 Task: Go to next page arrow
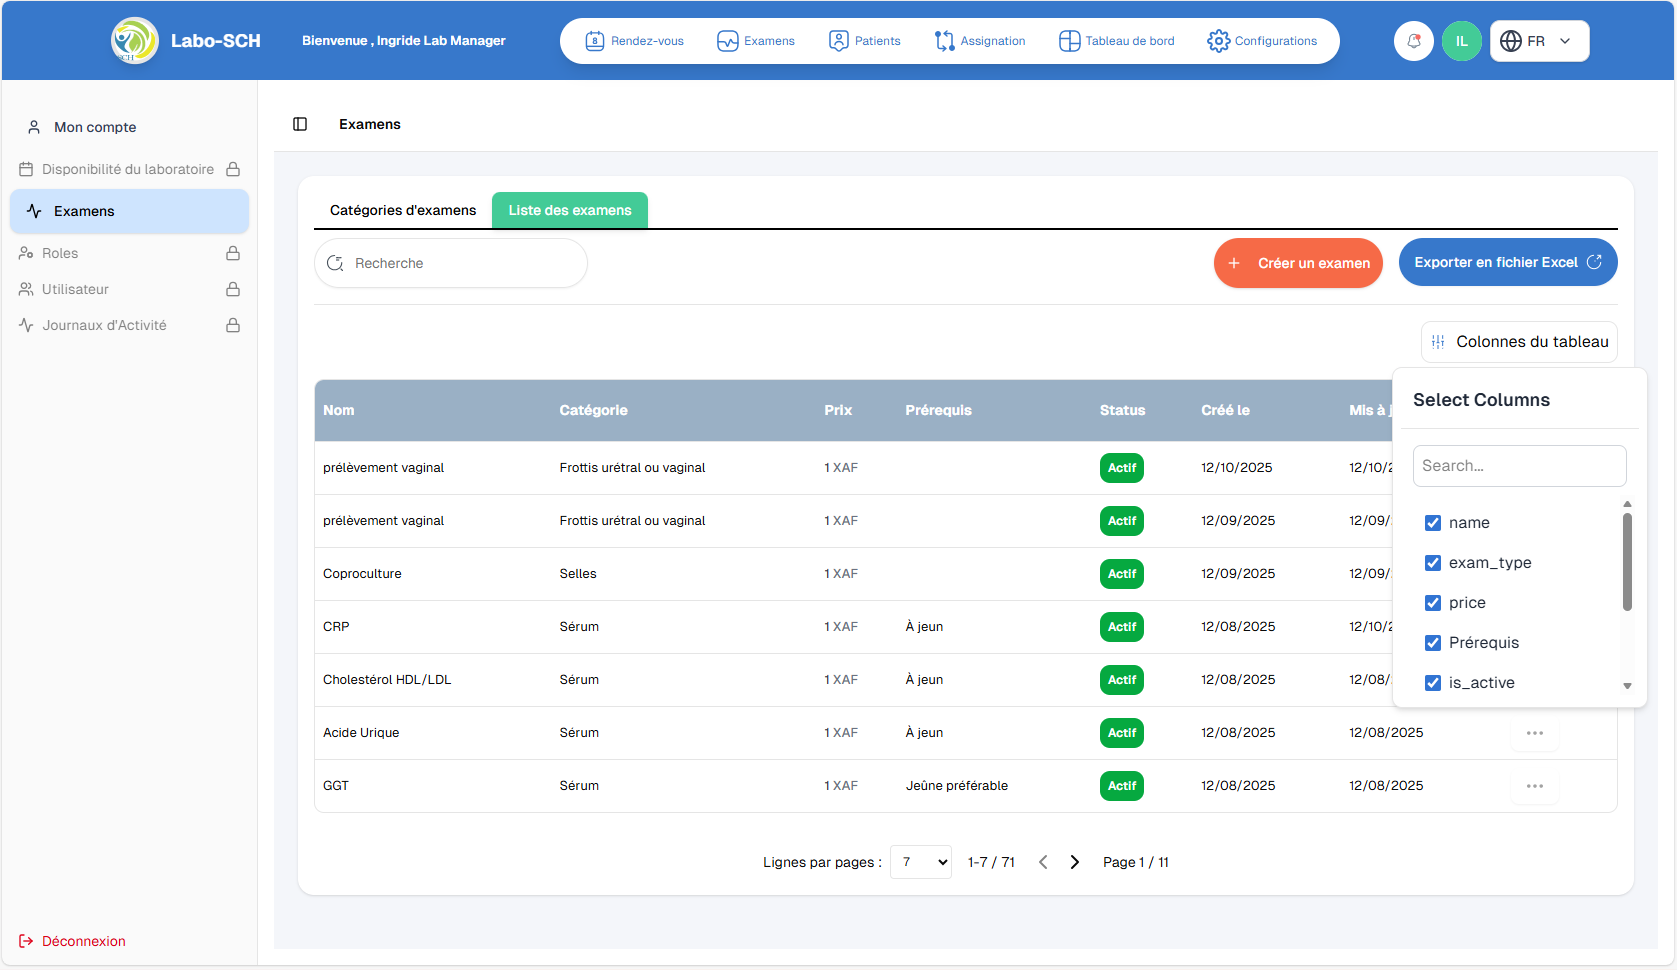click(1074, 862)
